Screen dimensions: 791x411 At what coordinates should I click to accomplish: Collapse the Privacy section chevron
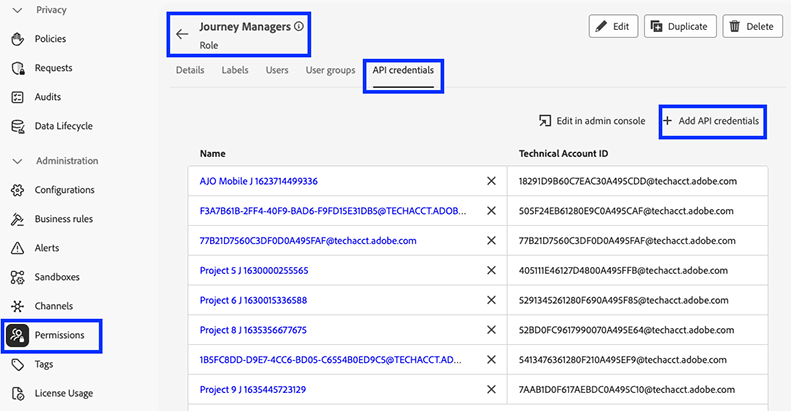pos(16,9)
